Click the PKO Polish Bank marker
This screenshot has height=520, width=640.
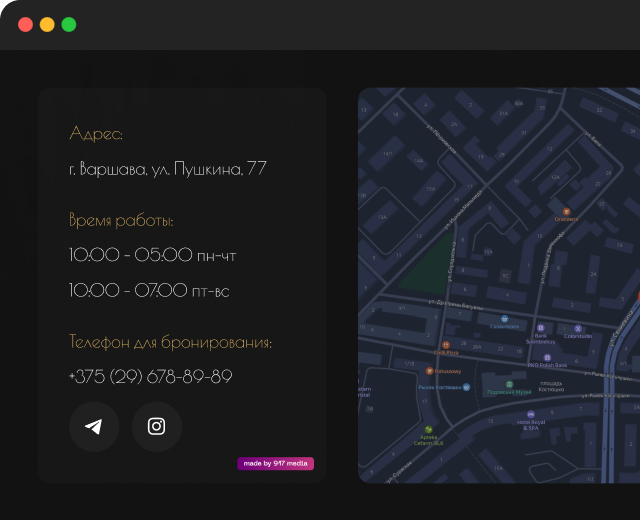[547, 357]
